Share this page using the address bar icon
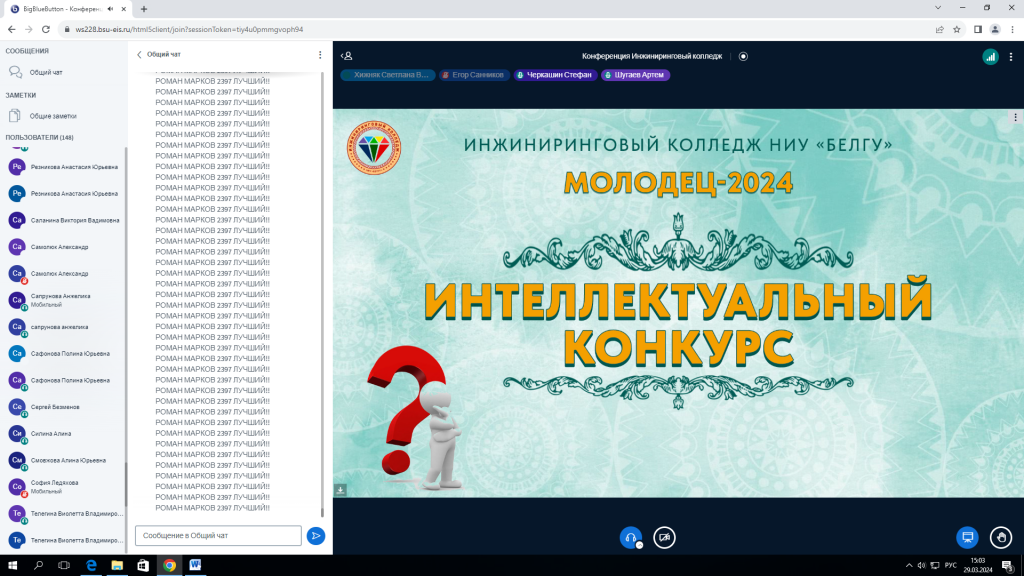Image resolution: width=1024 pixels, height=576 pixels. tap(939, 29)
